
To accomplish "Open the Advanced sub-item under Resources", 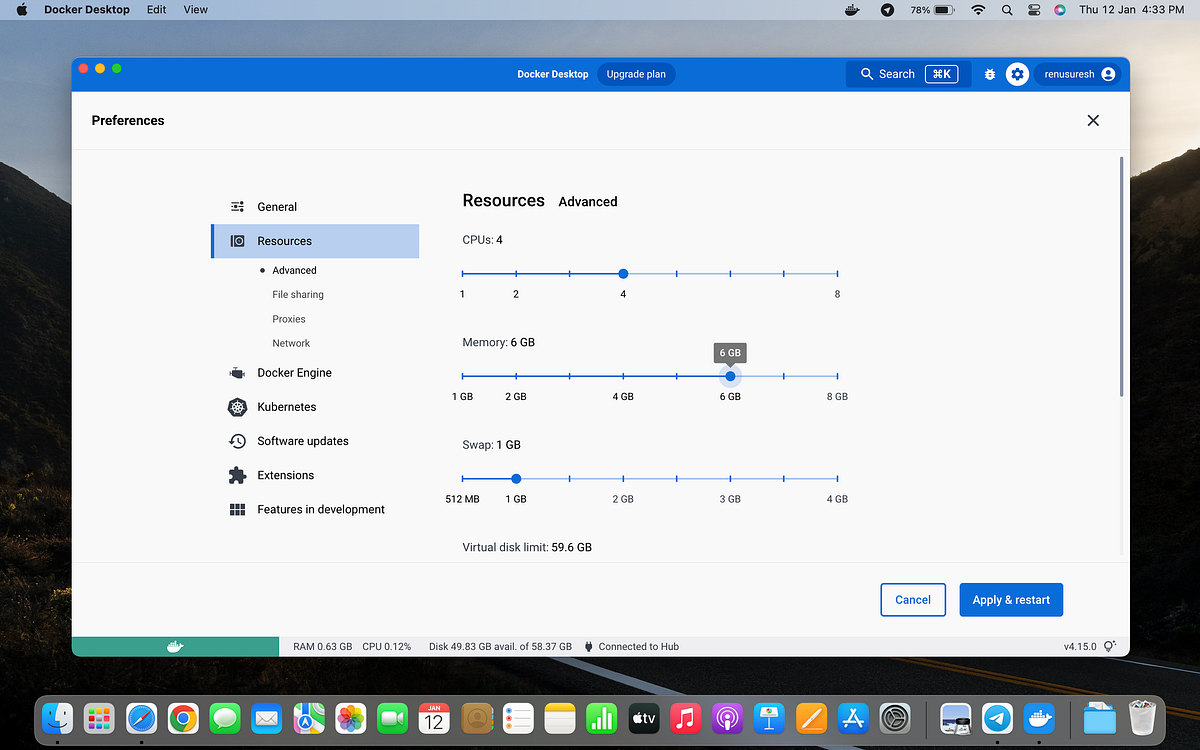I will [x=294, y=270].
